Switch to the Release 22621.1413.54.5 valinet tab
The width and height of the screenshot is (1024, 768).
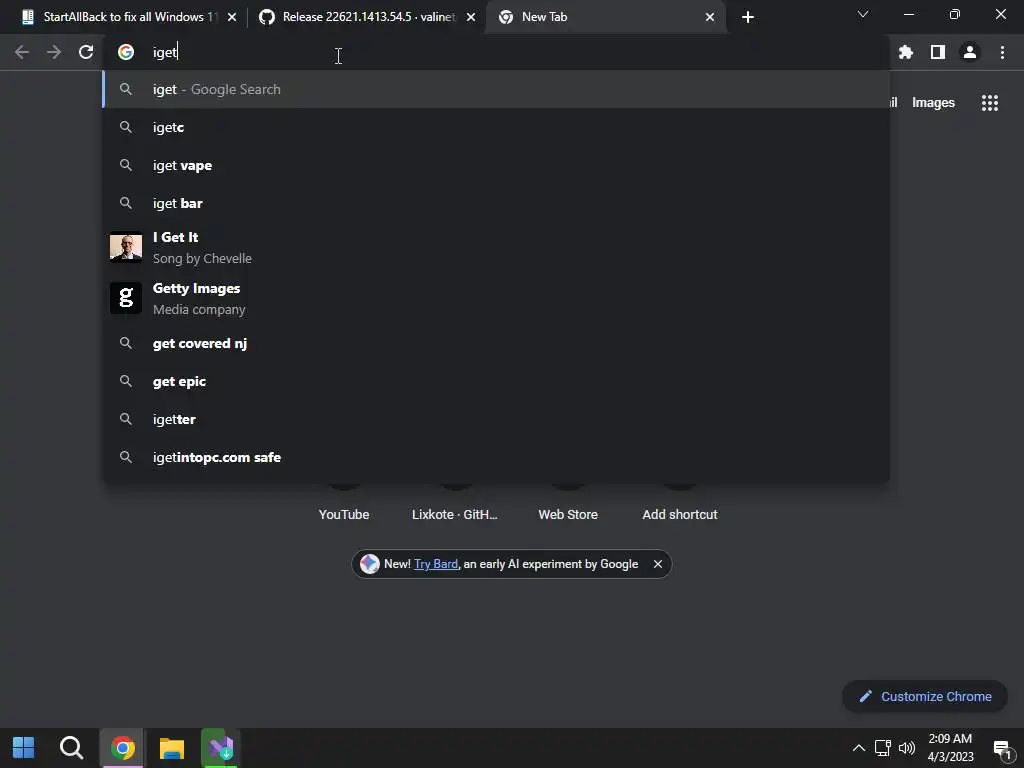pyautogui.click(x=366, y=17)
